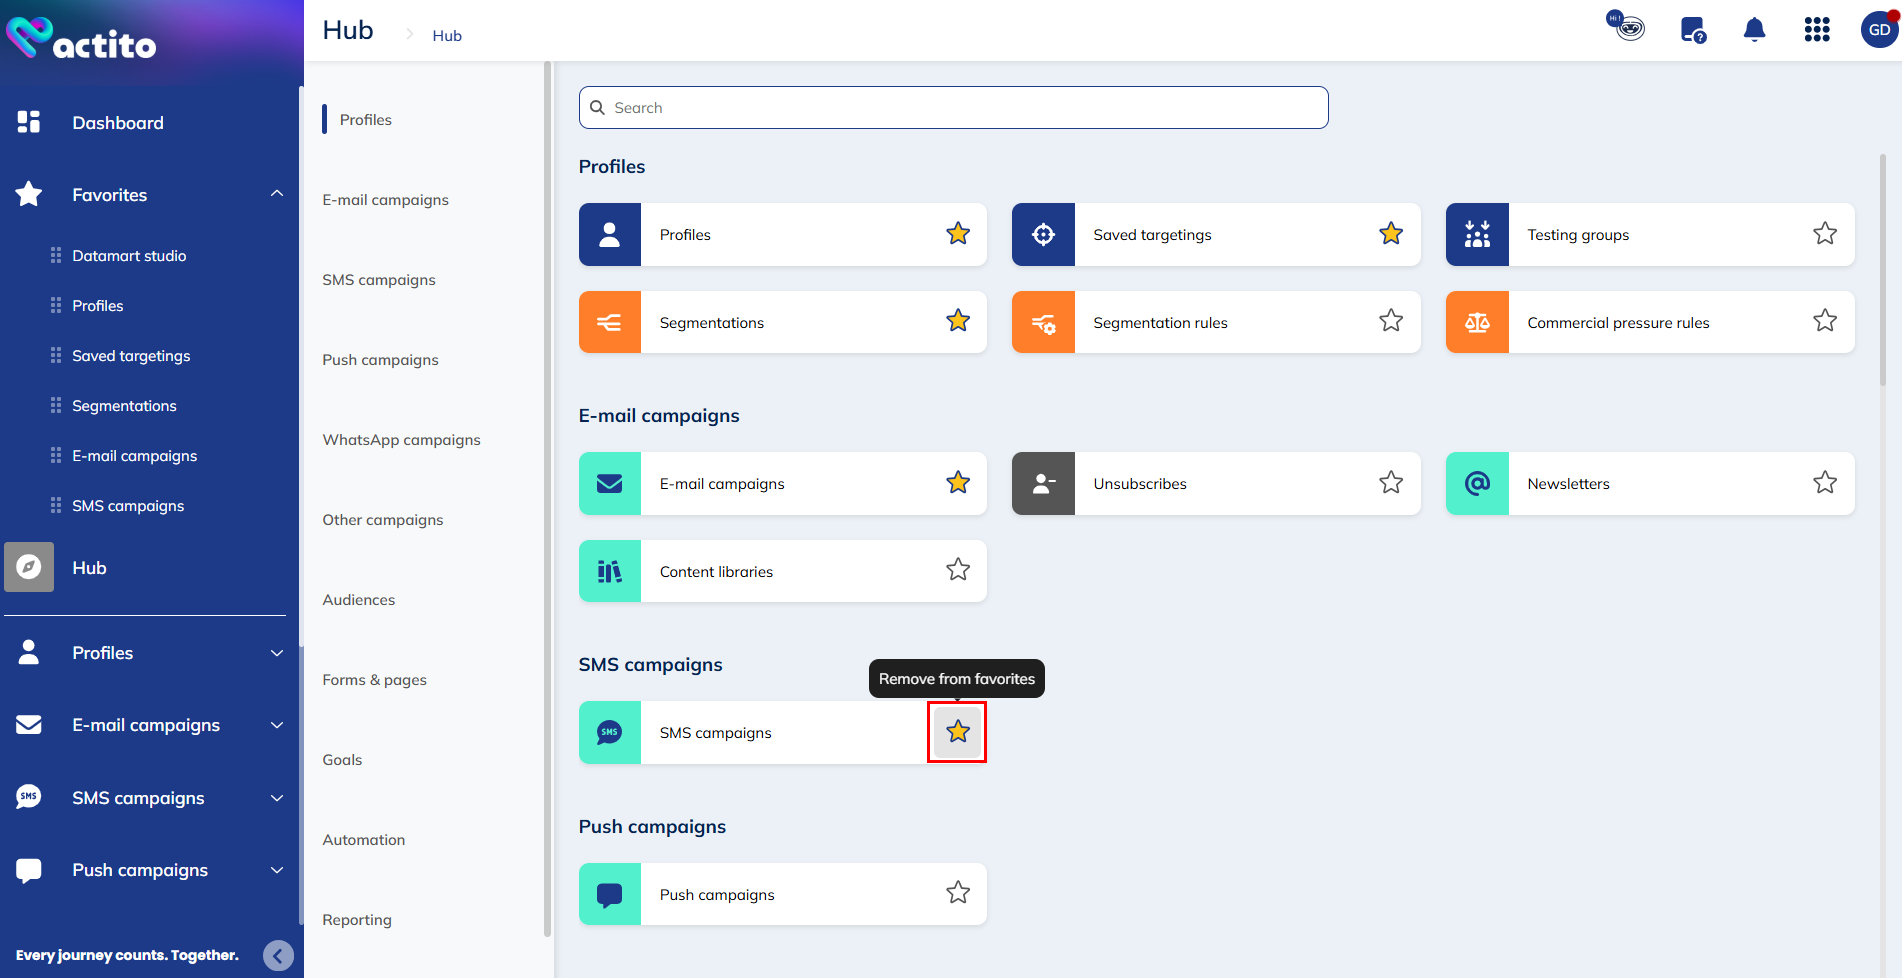Expand the E-mail campaigns sidebar menu
1902x978 pixels.
(x=277, y=725)
